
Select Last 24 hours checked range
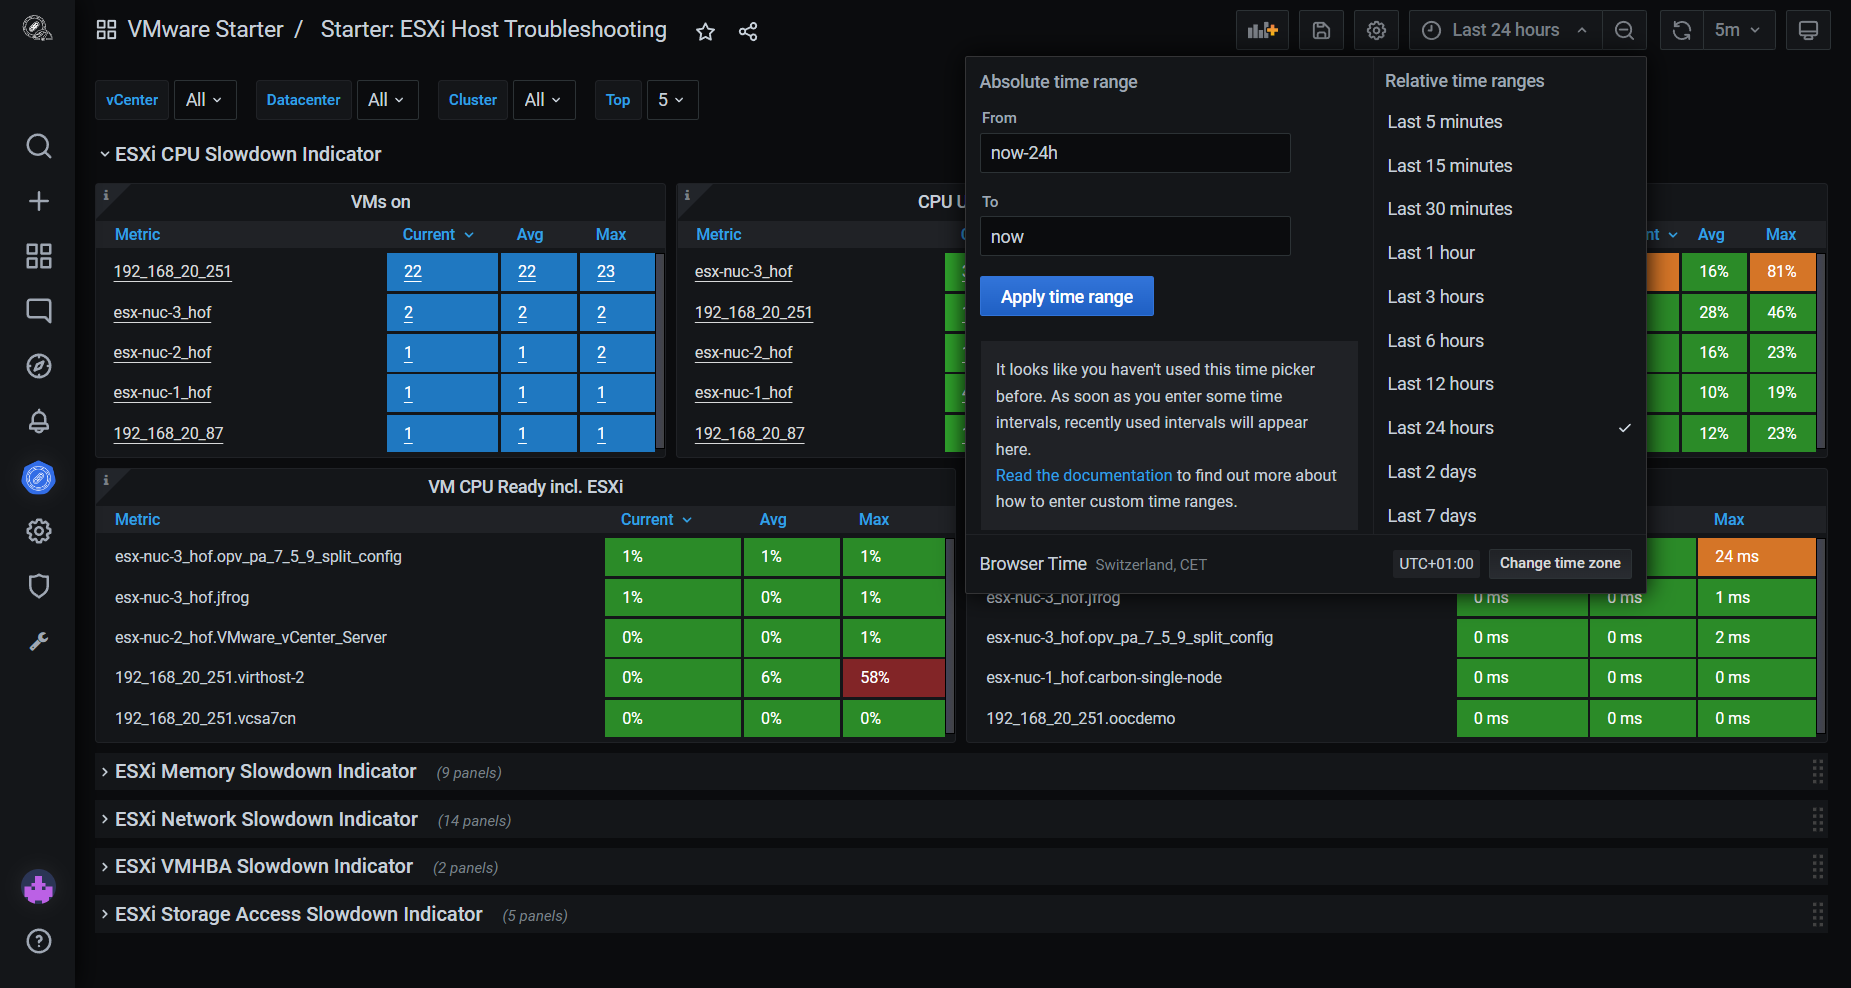tap(1509, 428)
